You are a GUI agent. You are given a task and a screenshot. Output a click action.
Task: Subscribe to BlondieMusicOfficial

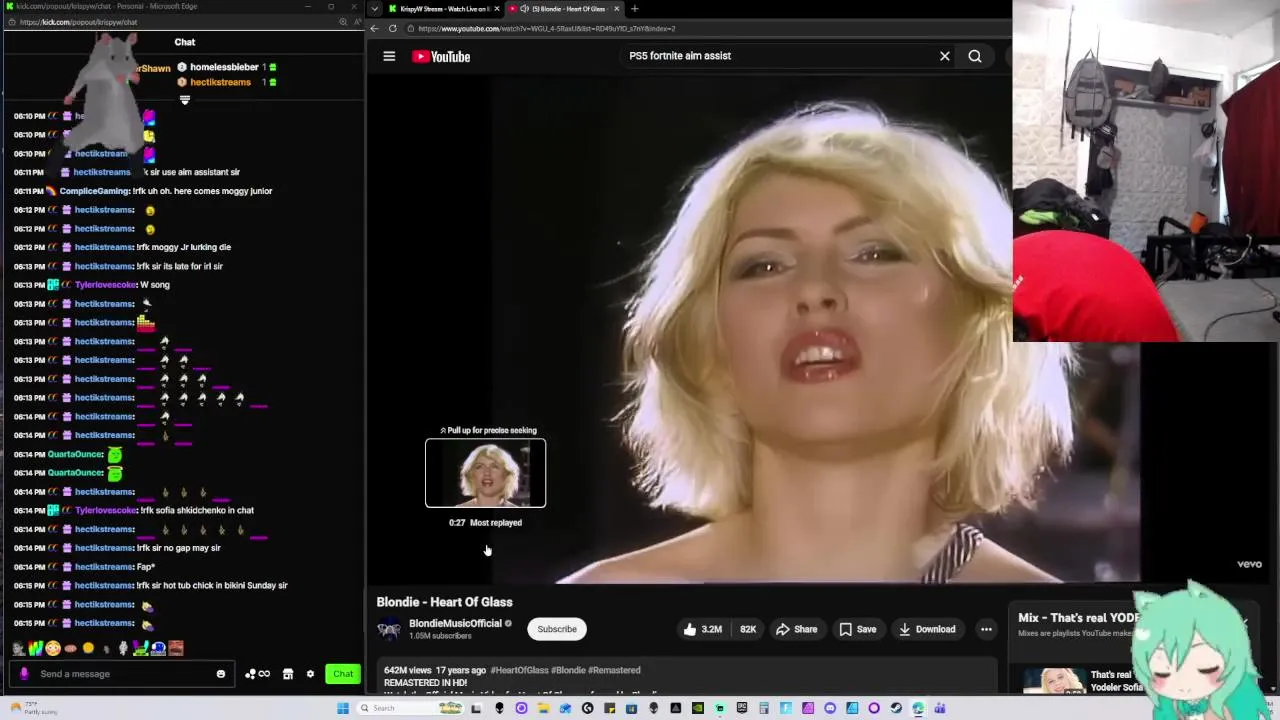(557, 629)
